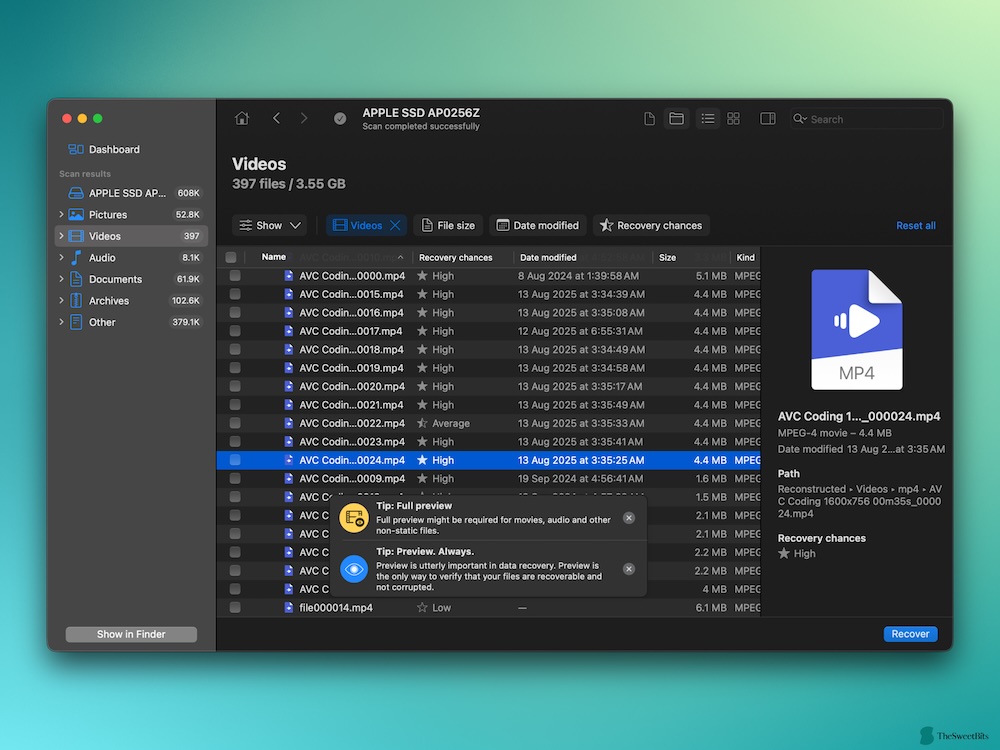
Task: Apply the Date modified filter
Action: point(538,225)
